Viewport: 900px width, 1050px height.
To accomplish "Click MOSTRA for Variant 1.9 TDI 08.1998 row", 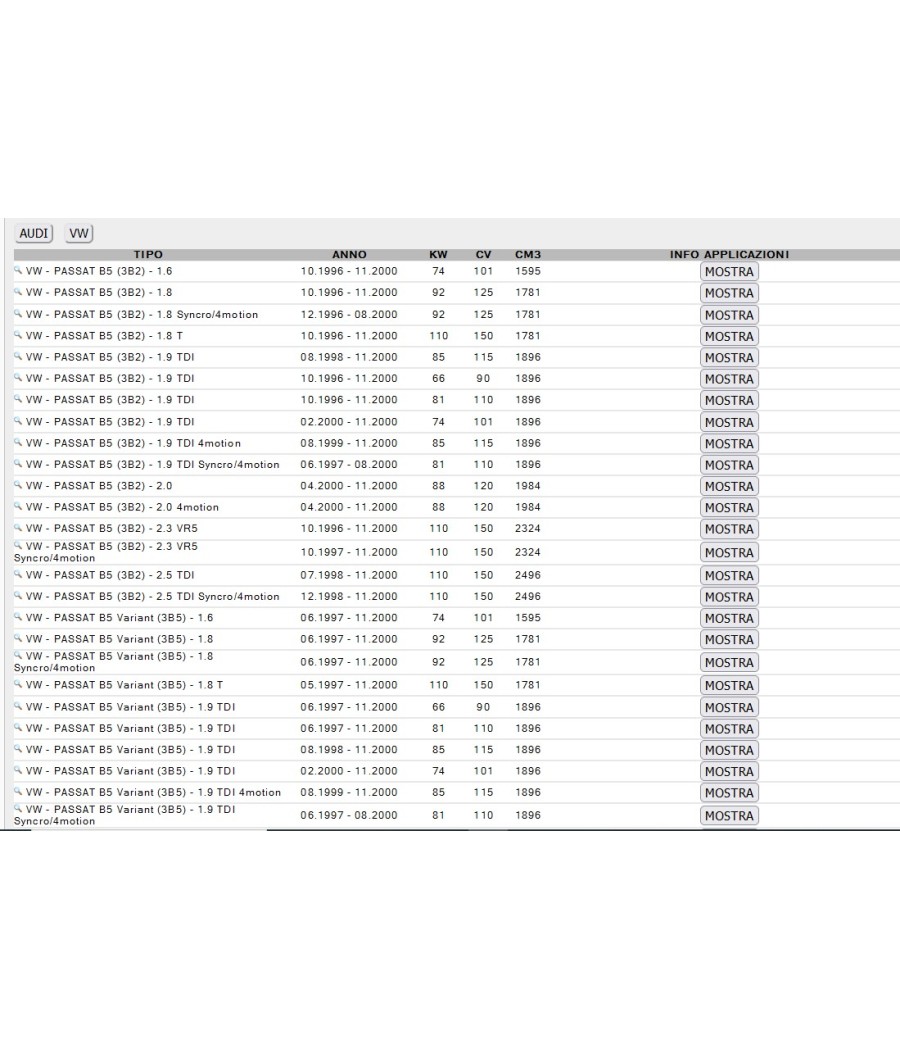I will point(729,751).
